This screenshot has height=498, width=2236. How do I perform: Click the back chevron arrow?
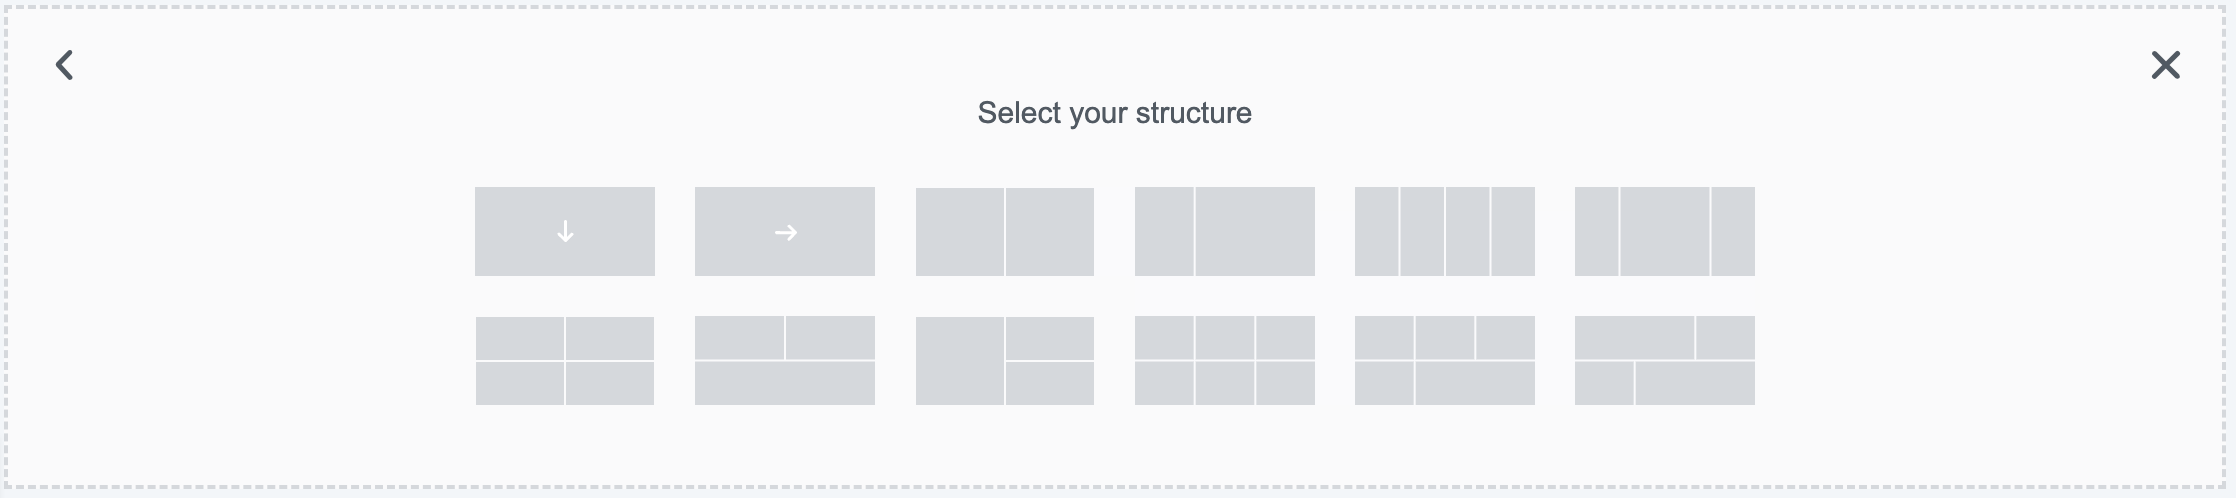pos(65,66)
